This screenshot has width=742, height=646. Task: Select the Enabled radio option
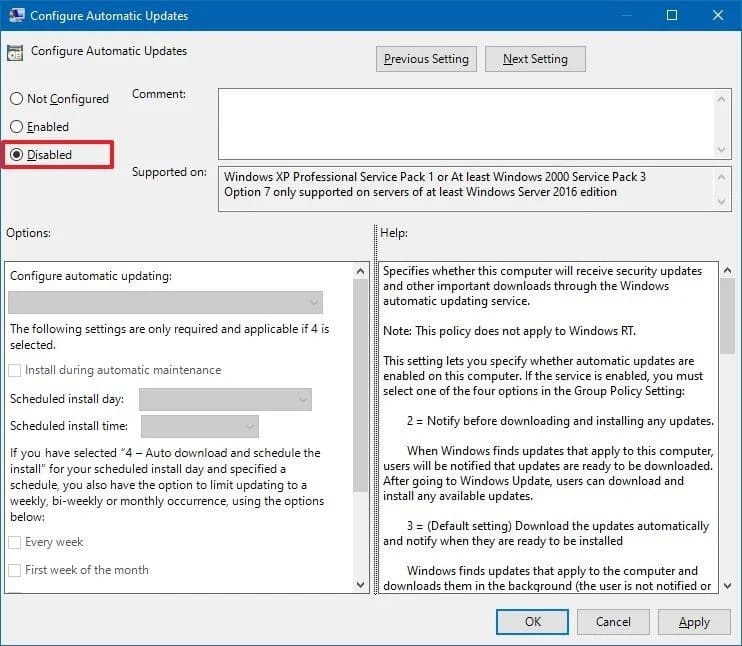pyautogui.click(x=16, y=127)
